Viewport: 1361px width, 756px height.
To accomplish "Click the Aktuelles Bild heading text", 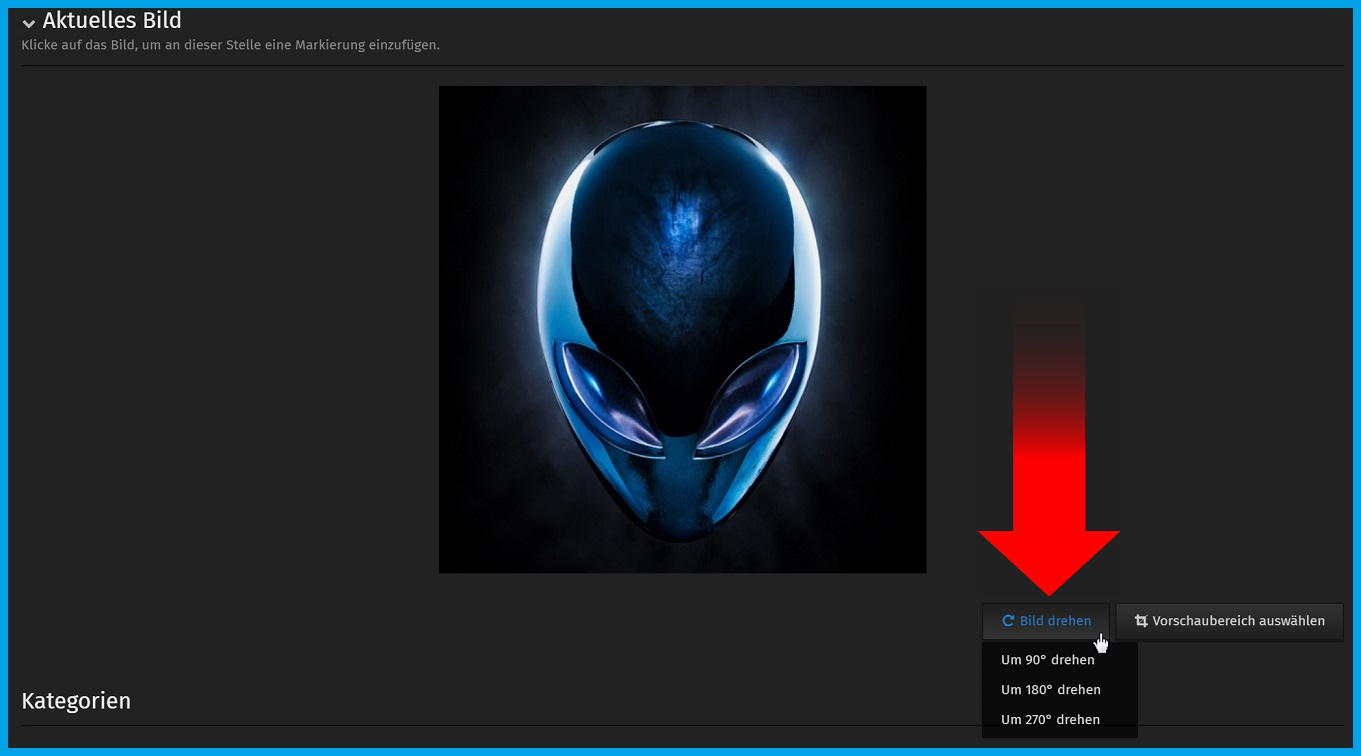I will pyautogui.click(x=112, y=21).
